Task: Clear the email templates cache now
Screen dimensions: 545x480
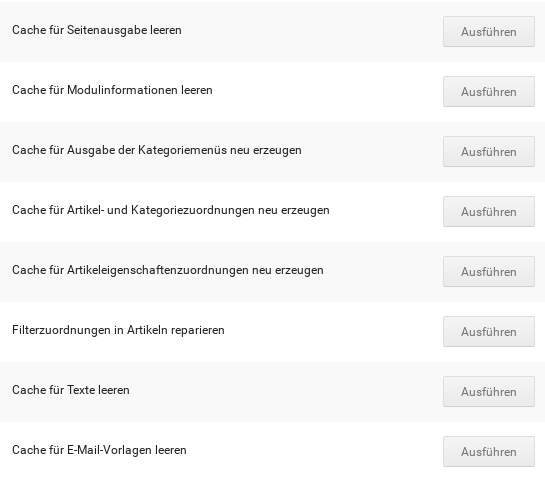Action: [x=489, y=451]
